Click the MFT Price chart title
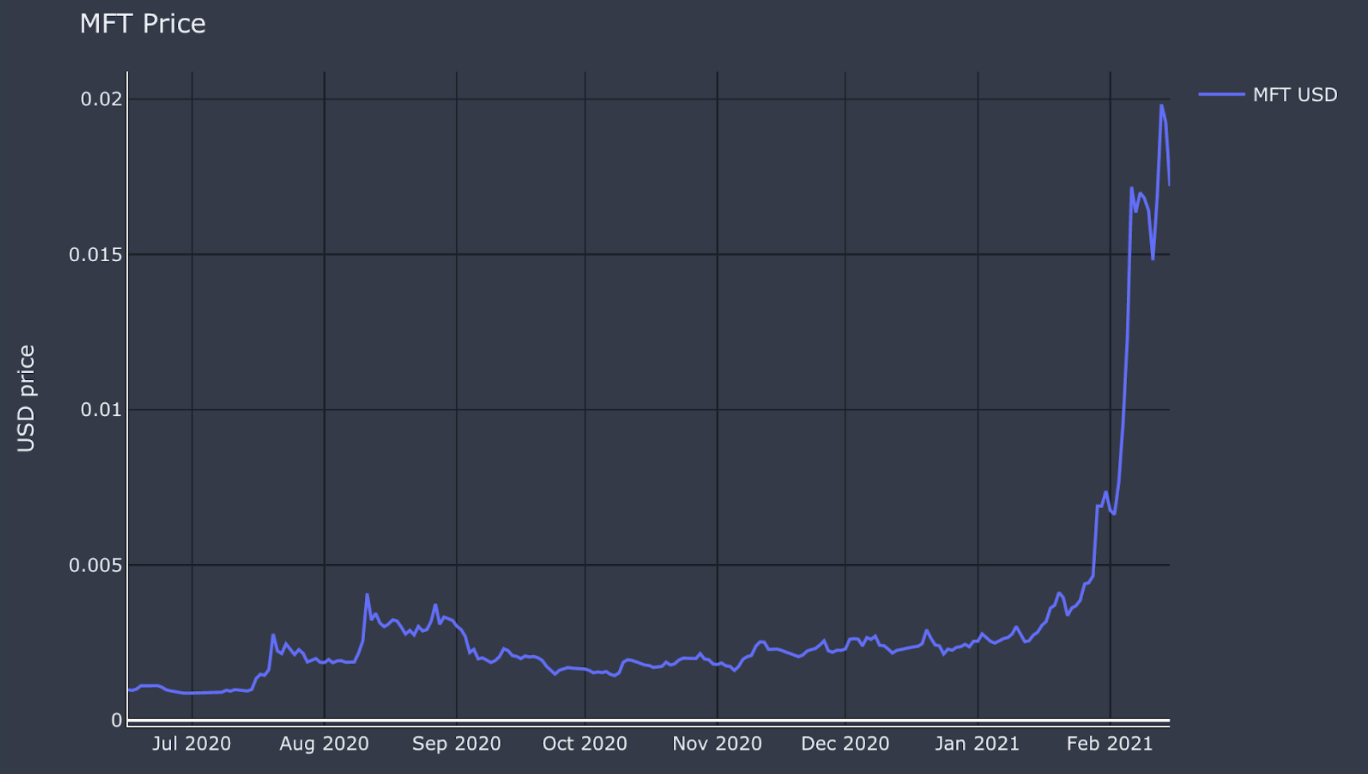 tap(143, 24)
